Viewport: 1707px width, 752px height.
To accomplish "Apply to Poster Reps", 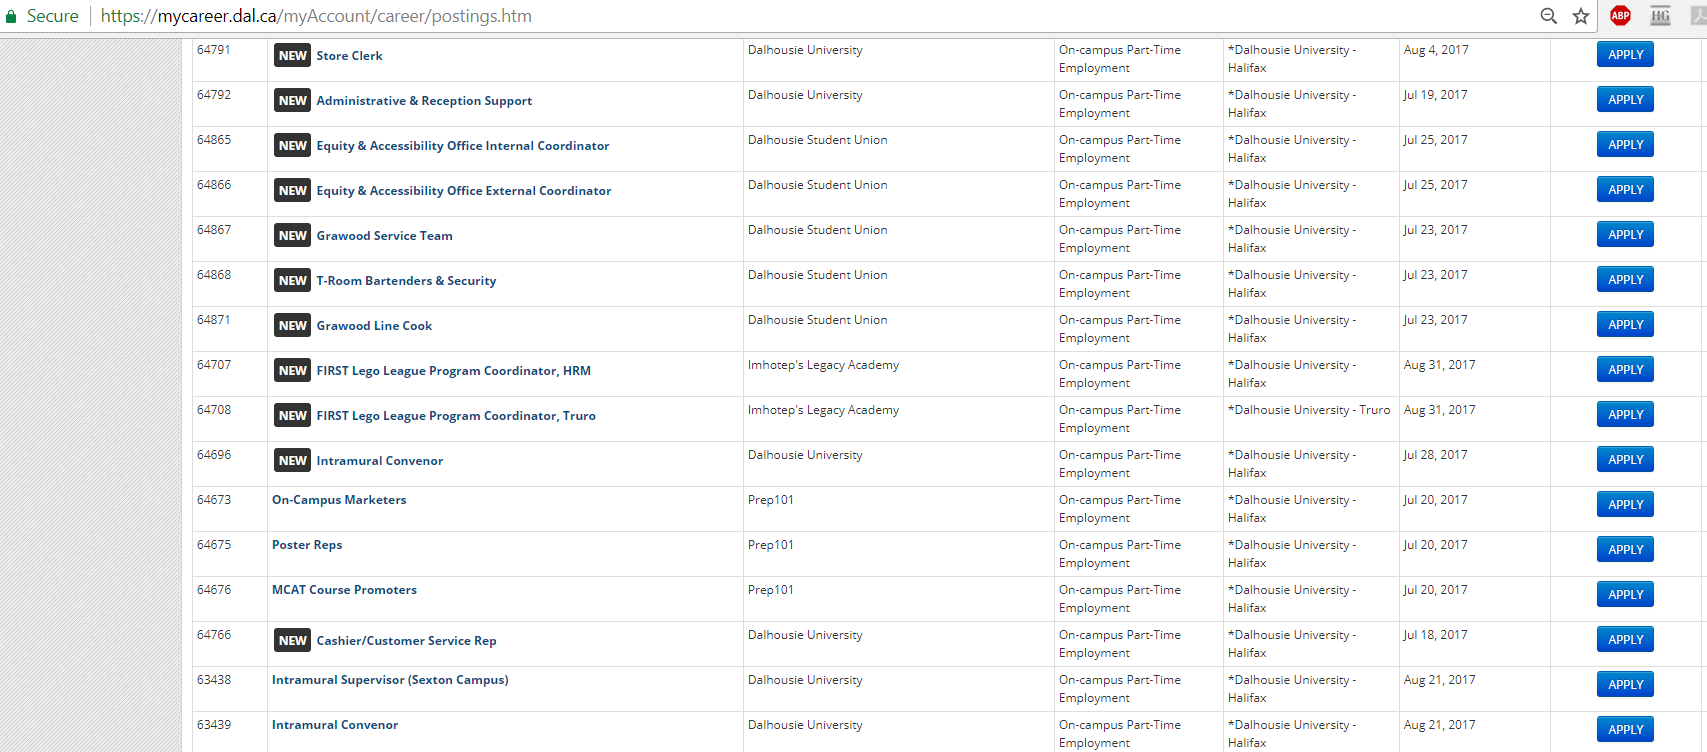I will pos(1625,550).
